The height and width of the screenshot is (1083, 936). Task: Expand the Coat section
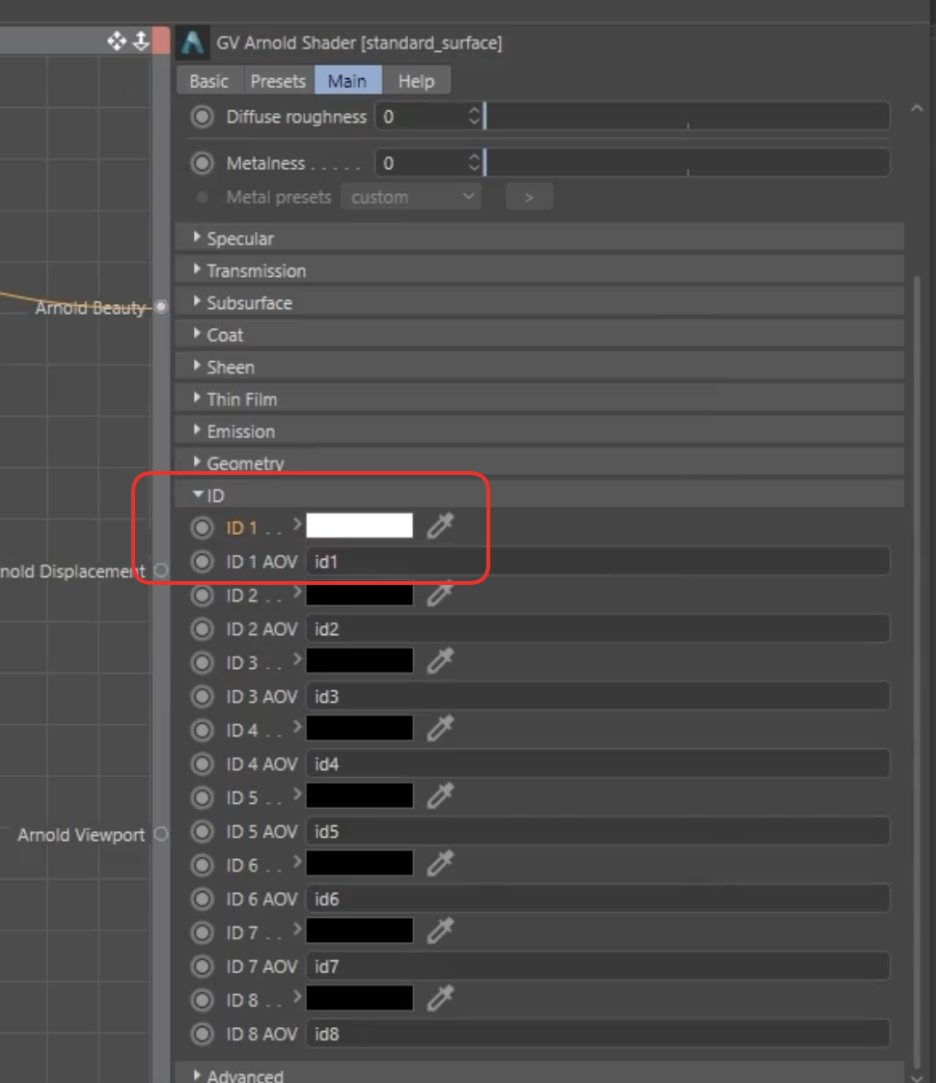coord(539,335)
